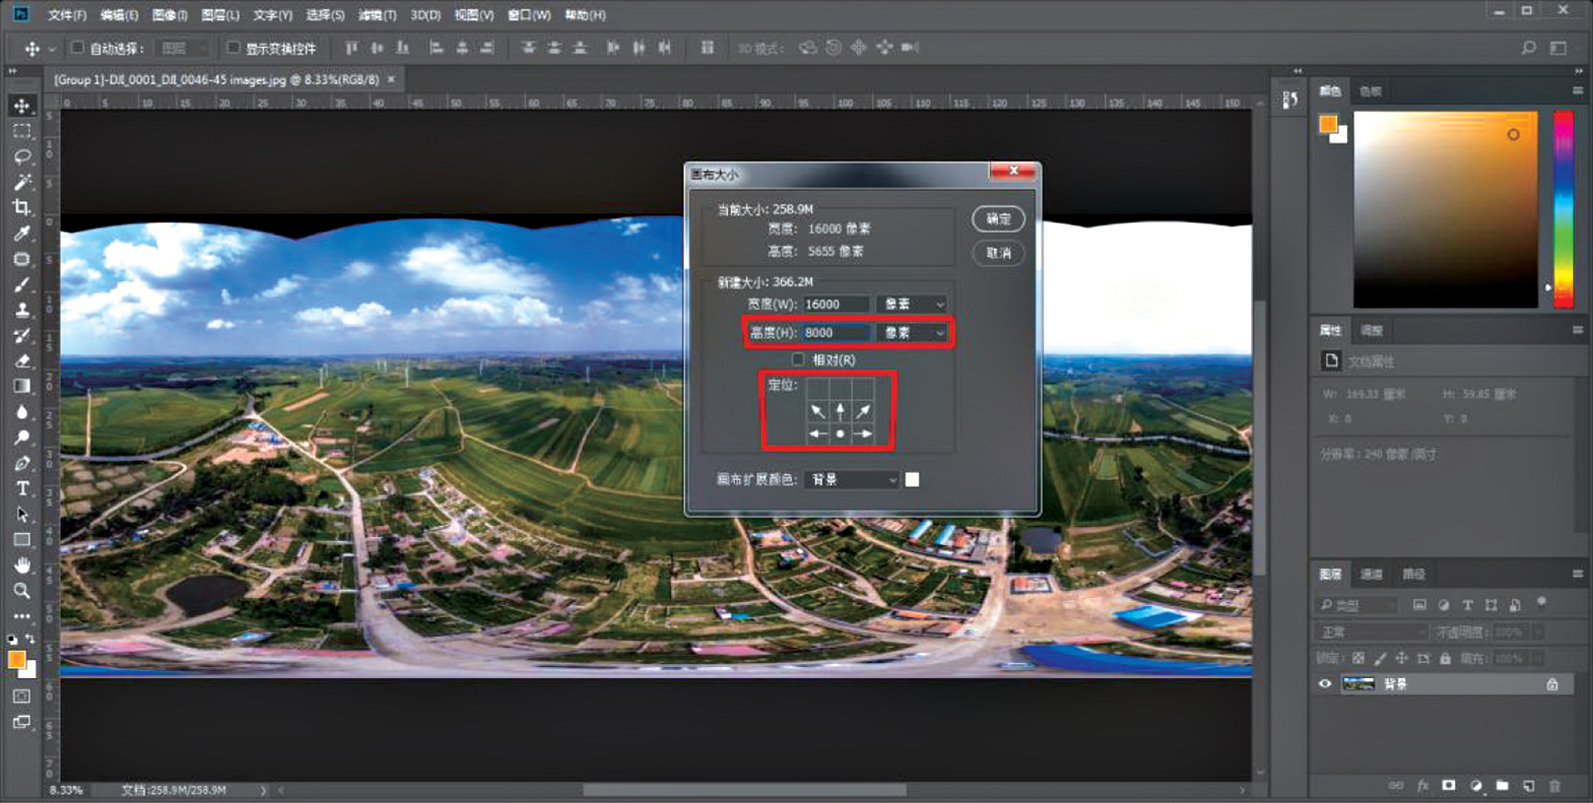Image resolution: width=1593 pixels, height=803 pixels.
Task: Click the canvas extension color swatch
Action: click(x=912, y=480)
